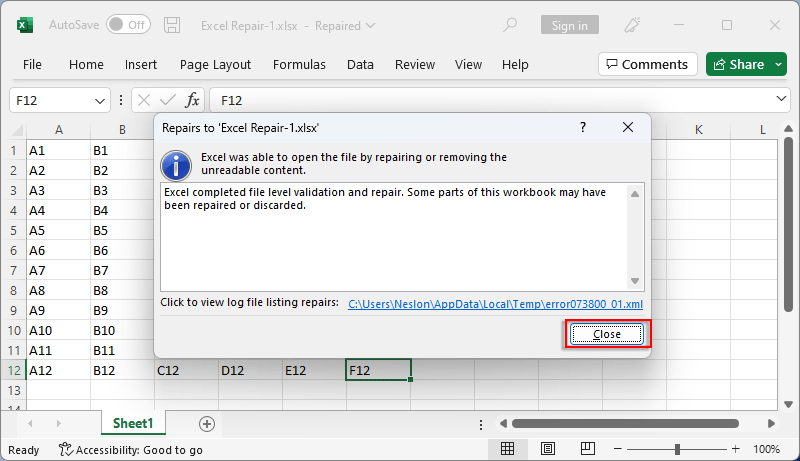Viewport: 800px width, 461px height.
Task: Switch to Page Break Preview icon
Action: point(588,449)
